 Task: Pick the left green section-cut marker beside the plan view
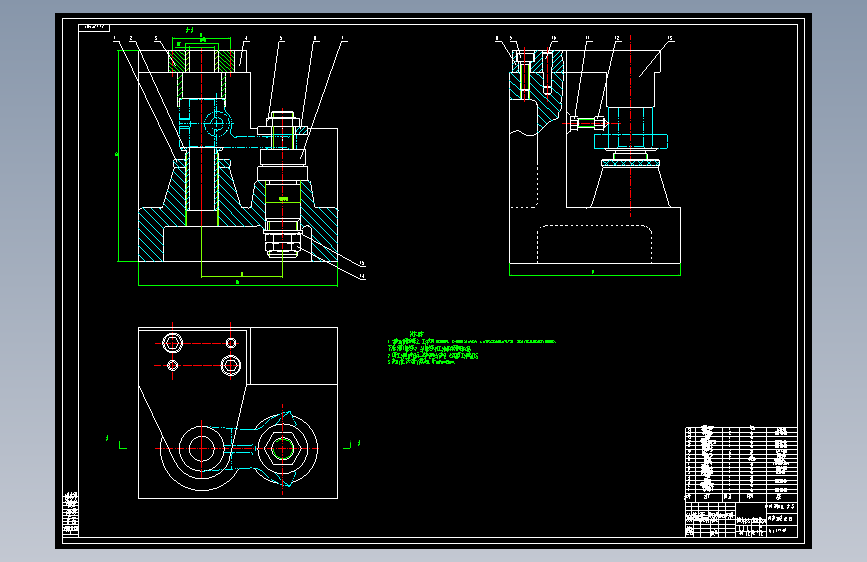116,442
